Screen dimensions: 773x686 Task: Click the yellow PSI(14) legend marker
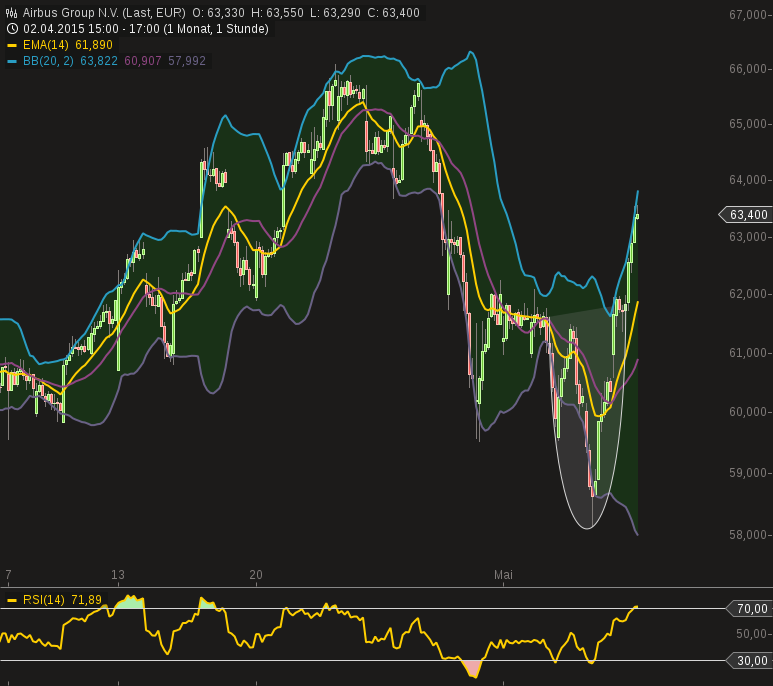pyautogui.click(x=12, y=600)
